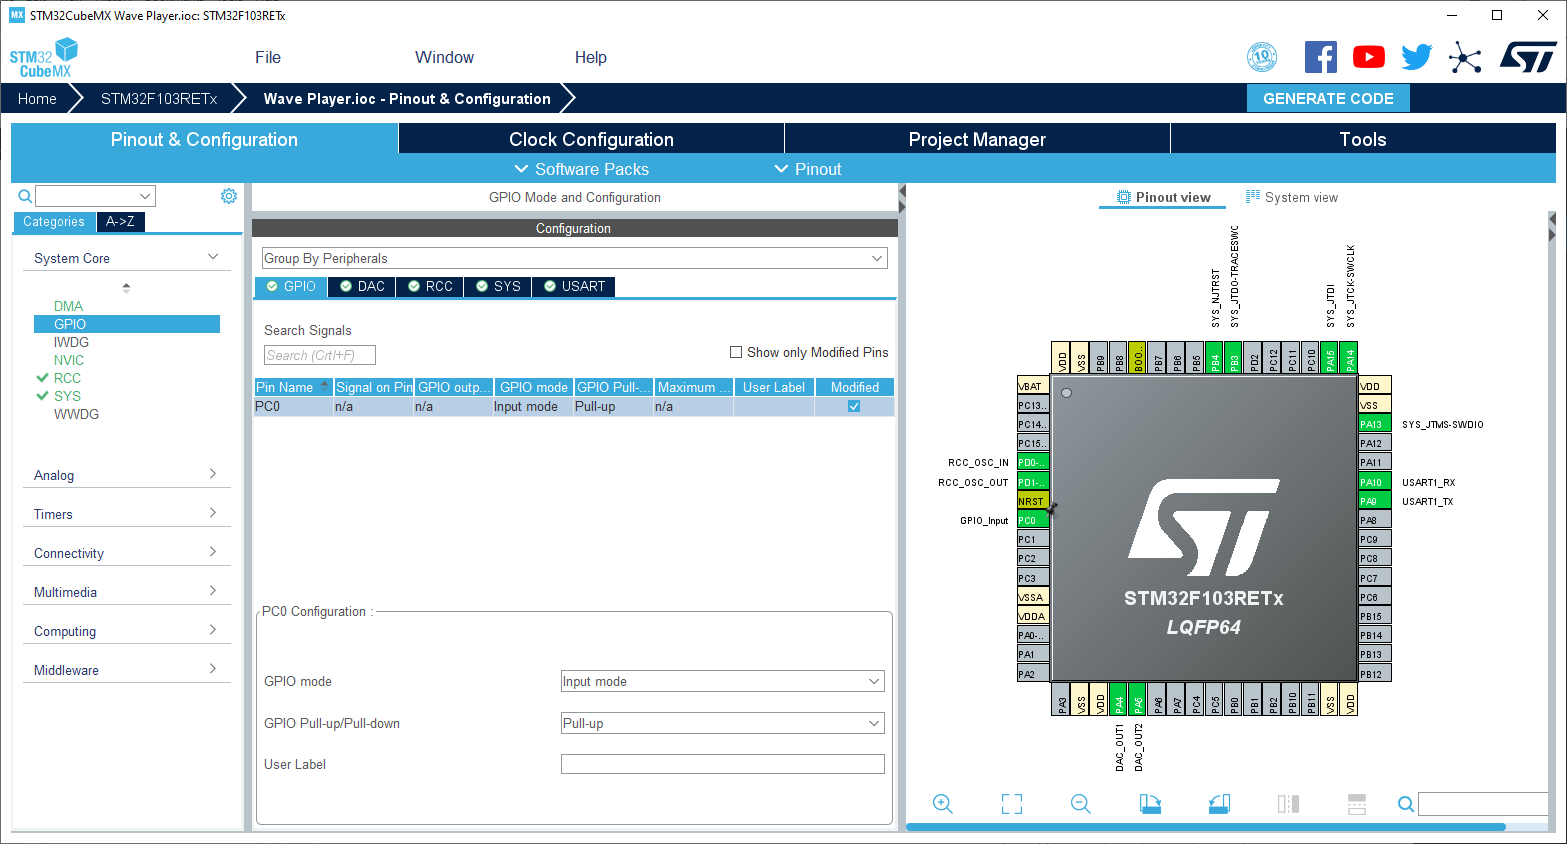
Task: Click the PA9 pin for USART1_TX
Action: [1374, 501]
